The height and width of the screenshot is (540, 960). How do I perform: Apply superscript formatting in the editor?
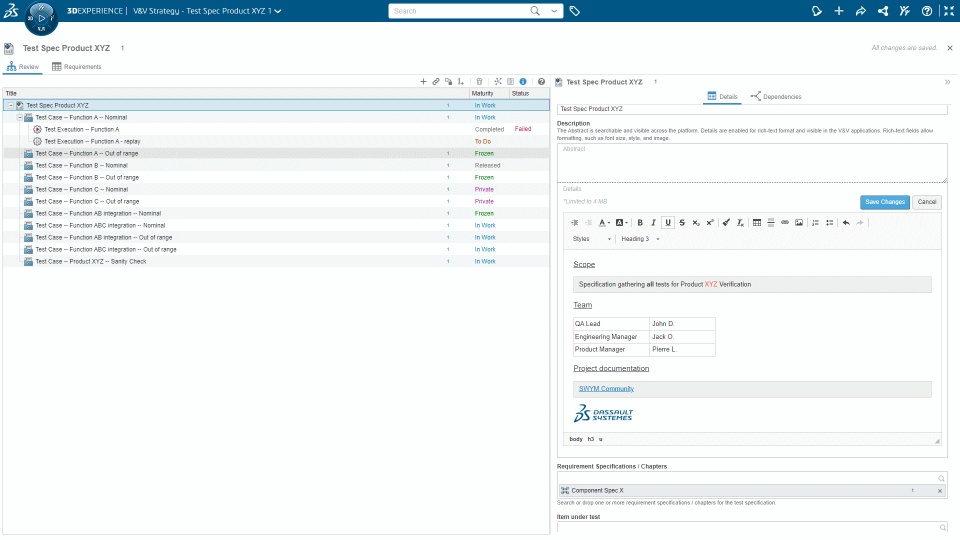(710, 223)
